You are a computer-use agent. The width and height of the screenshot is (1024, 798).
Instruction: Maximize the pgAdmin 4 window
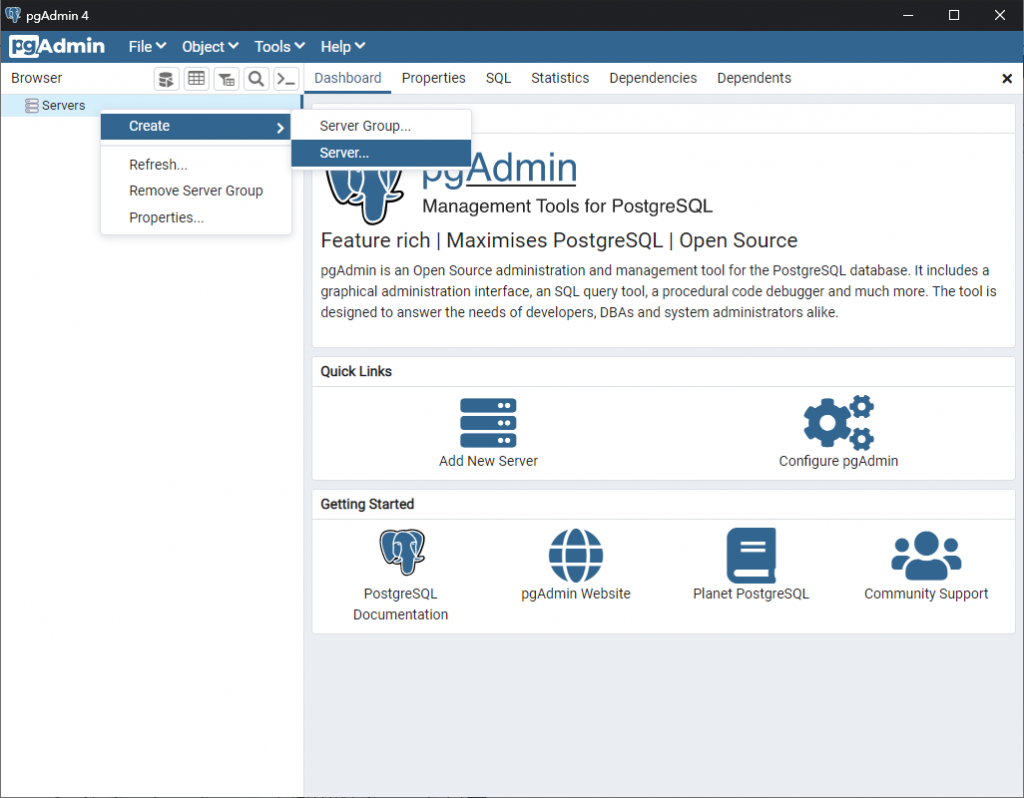(x=953, y=15)
